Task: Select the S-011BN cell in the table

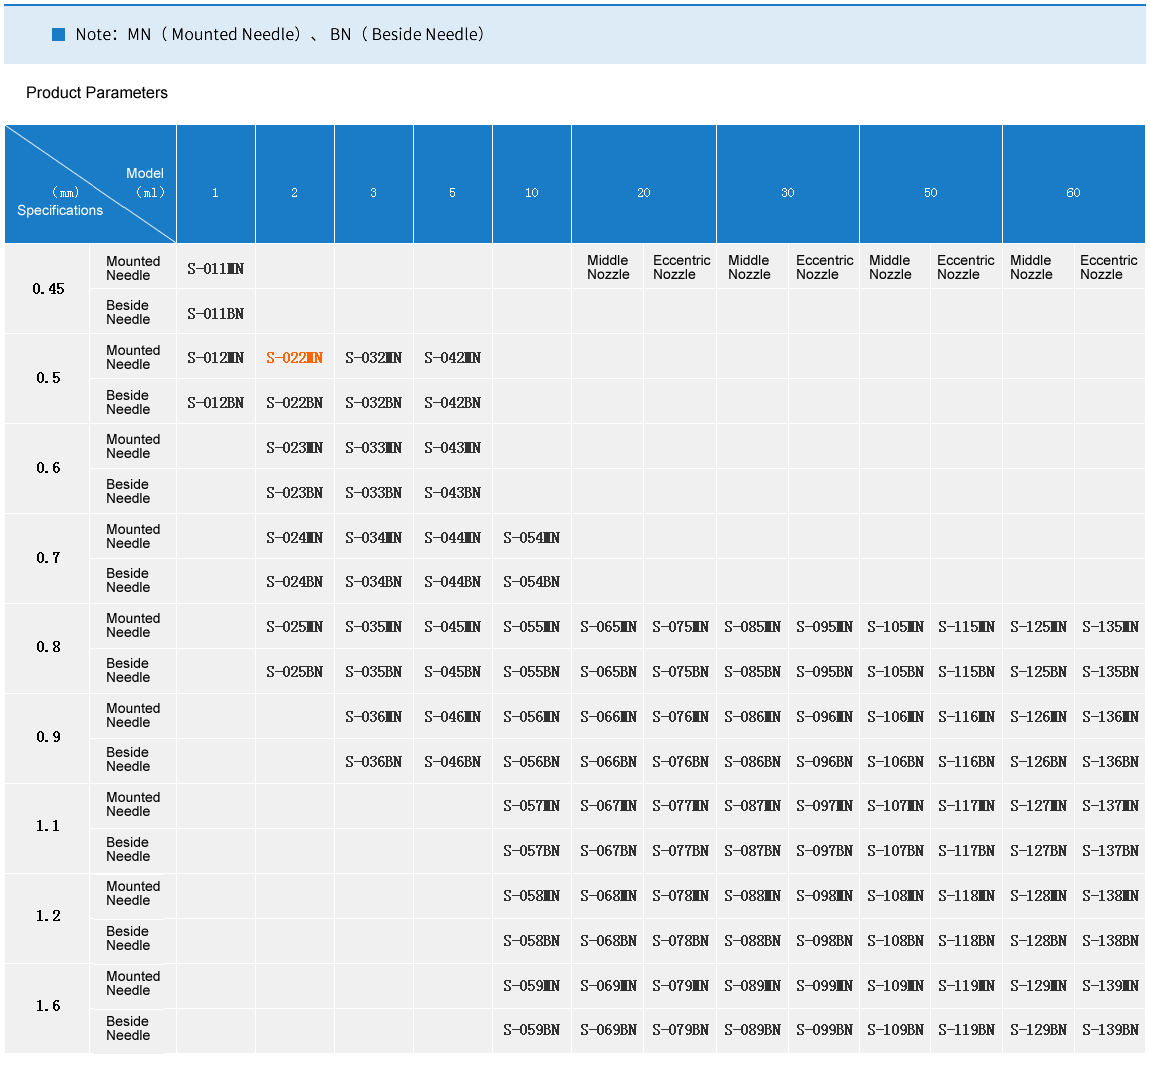Action: [x=215, y=313]
